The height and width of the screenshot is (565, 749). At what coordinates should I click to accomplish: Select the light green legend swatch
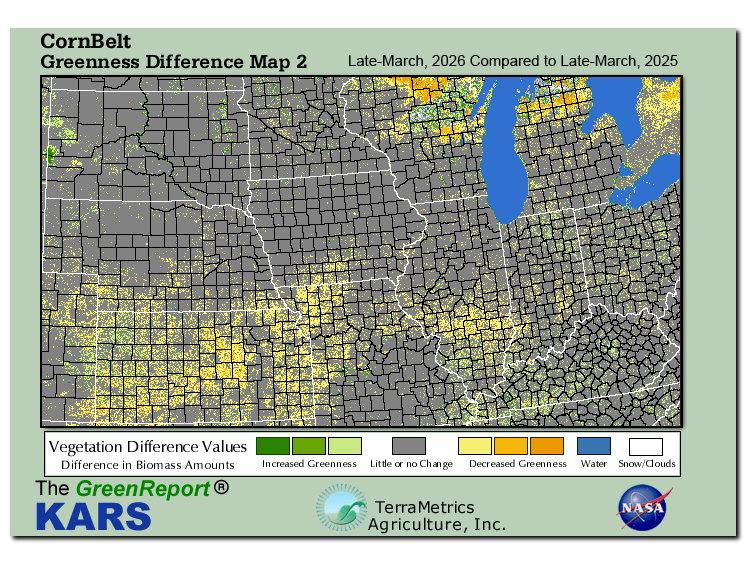(x=344, y=445)
